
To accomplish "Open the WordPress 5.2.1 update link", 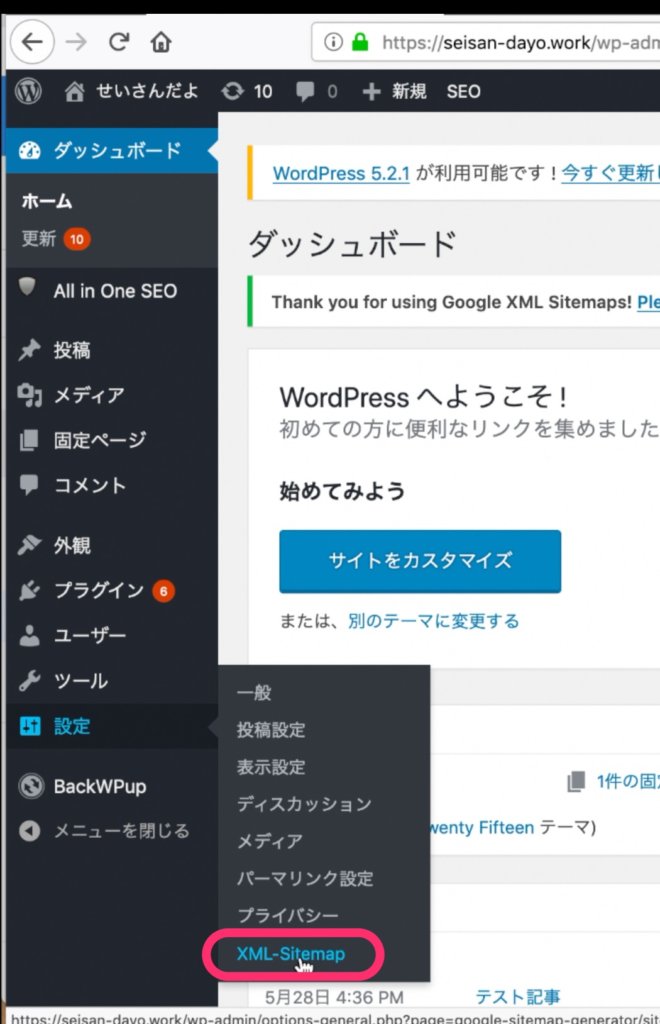I will click(341, 173).
